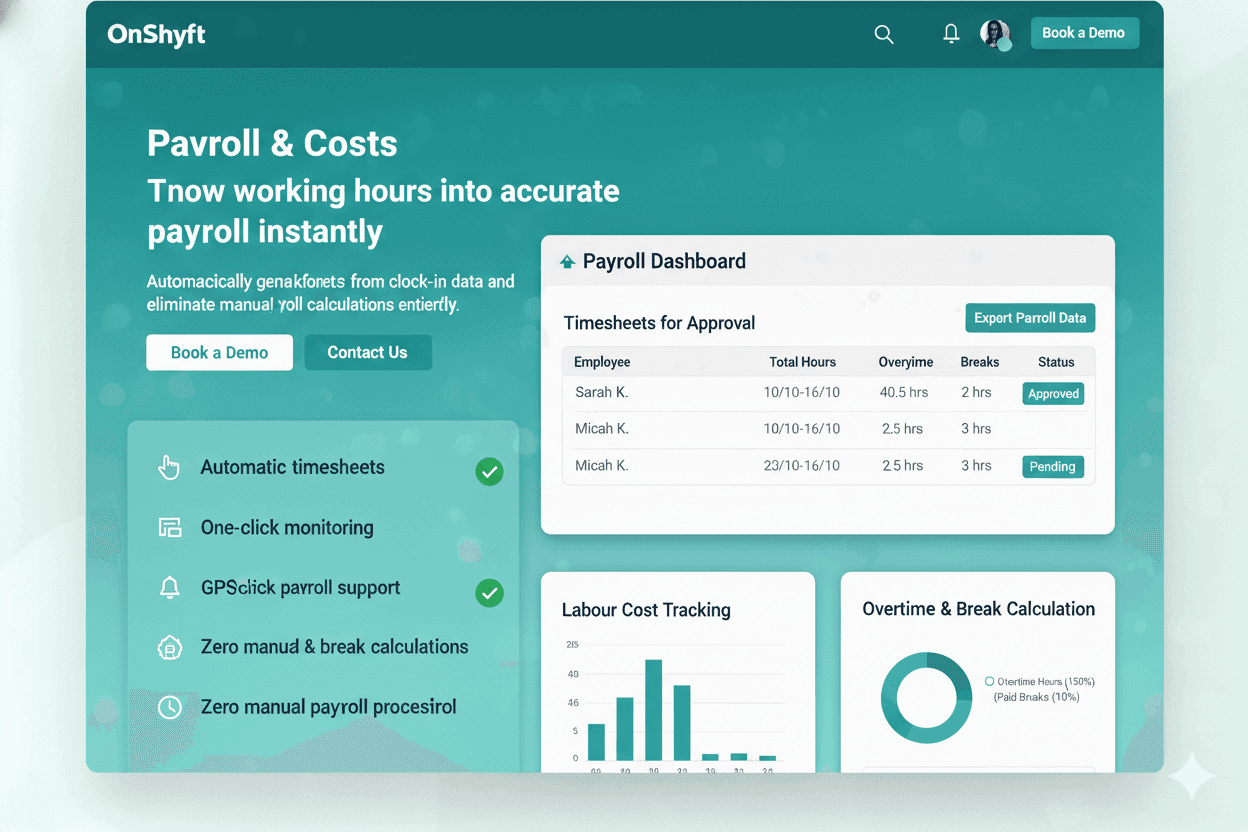The height and width of the screenshot is (832, 1248).
Task: Click the Overtime & Break Calculation title
Action: pyautogui.click(x=979, y=609)
